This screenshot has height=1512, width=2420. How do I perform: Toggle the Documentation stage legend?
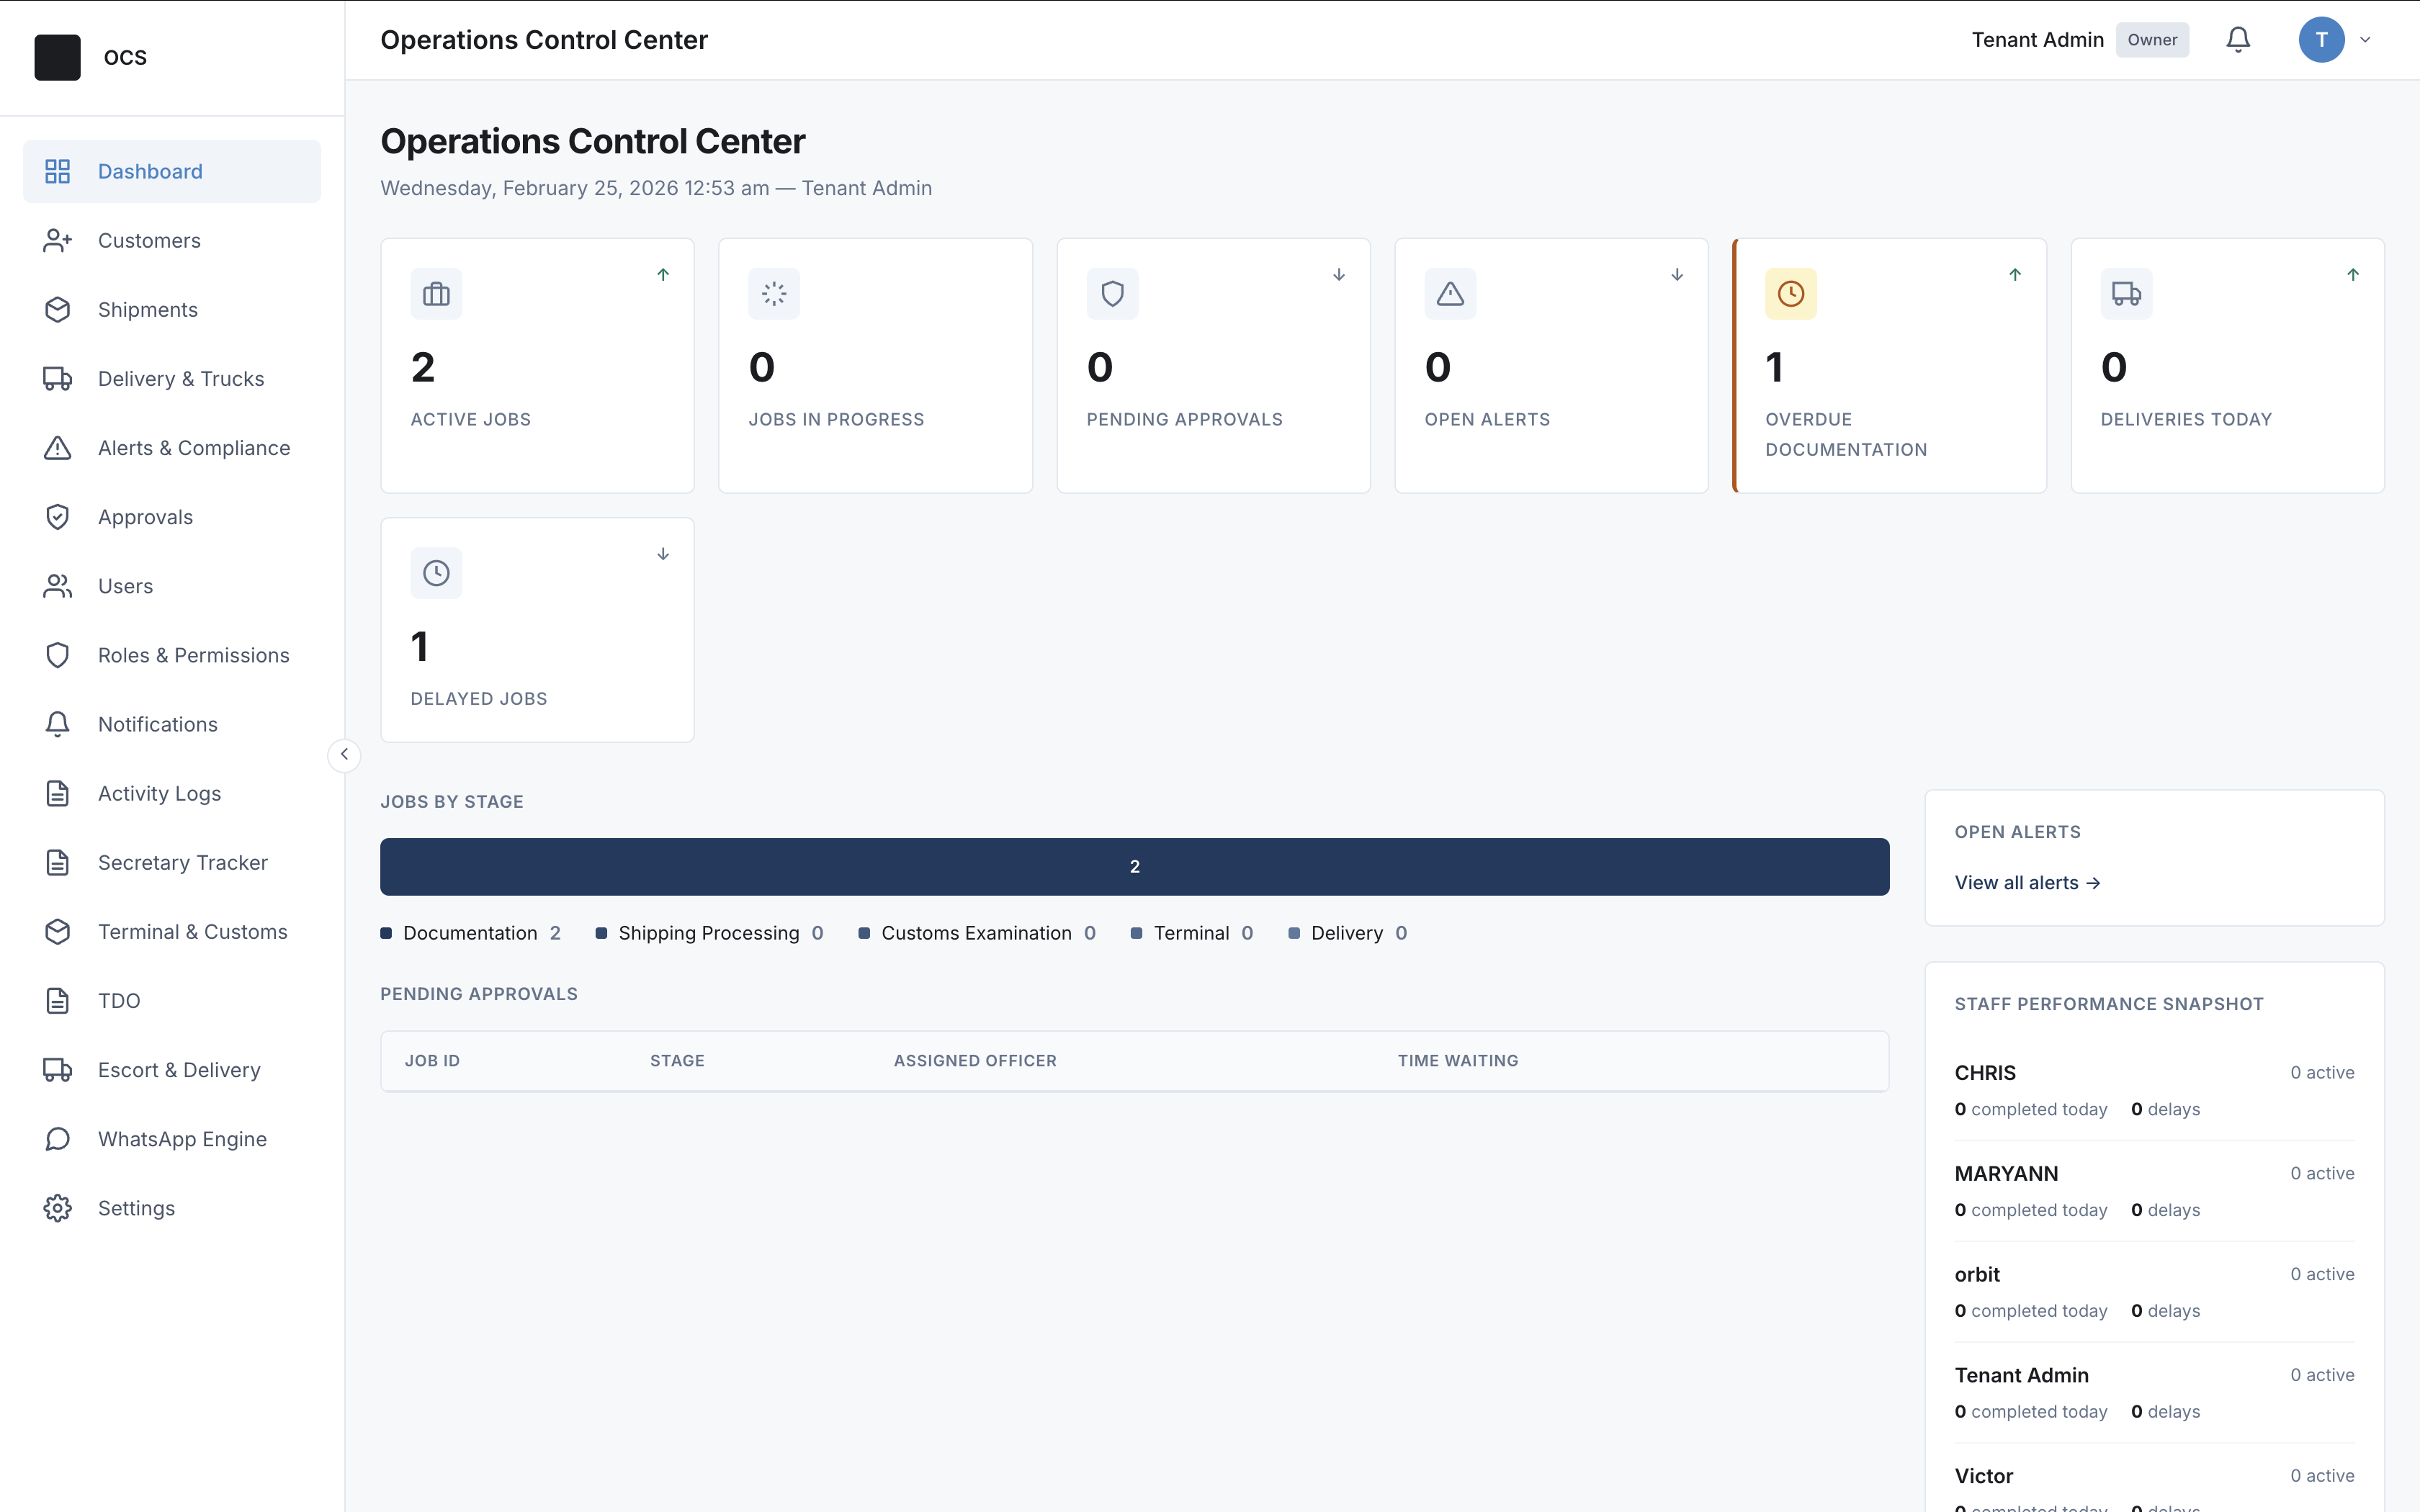(x=471, y=932)
